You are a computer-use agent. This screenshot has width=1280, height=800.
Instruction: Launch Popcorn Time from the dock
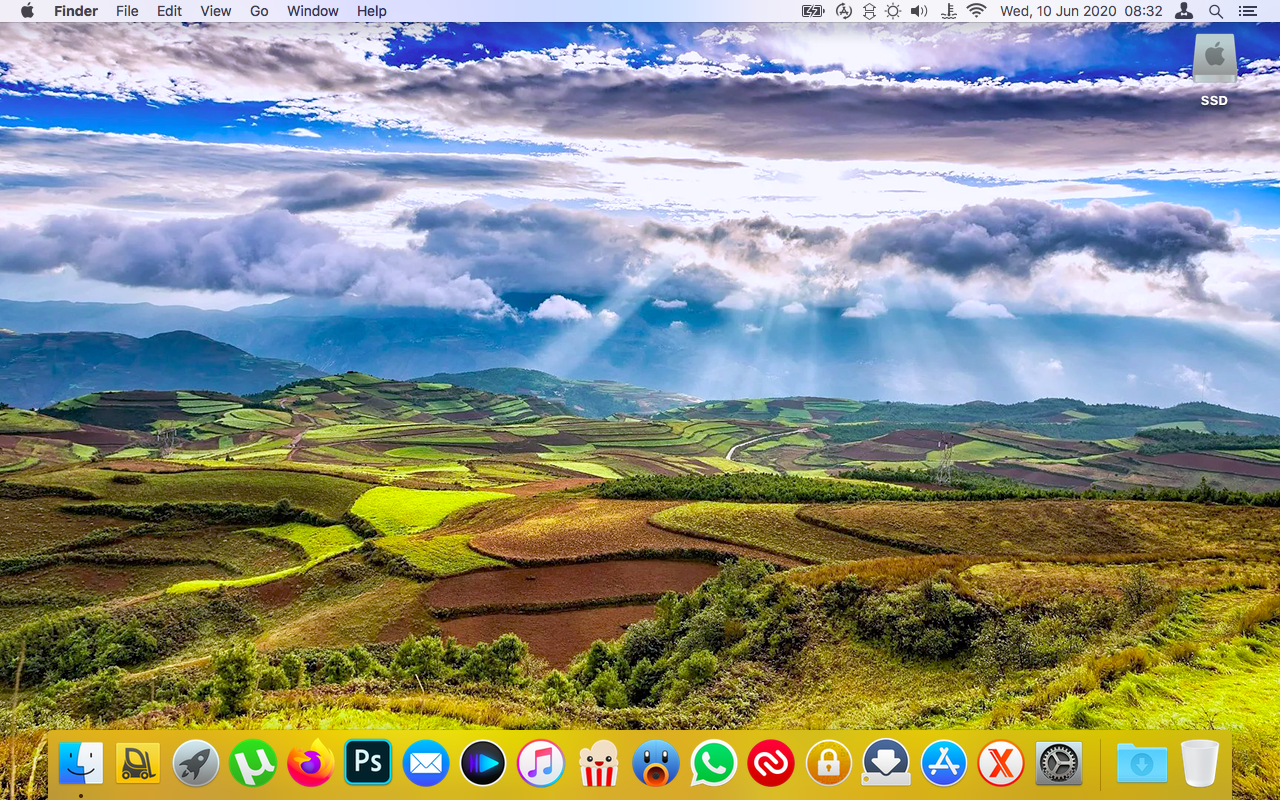pos(598,765)
